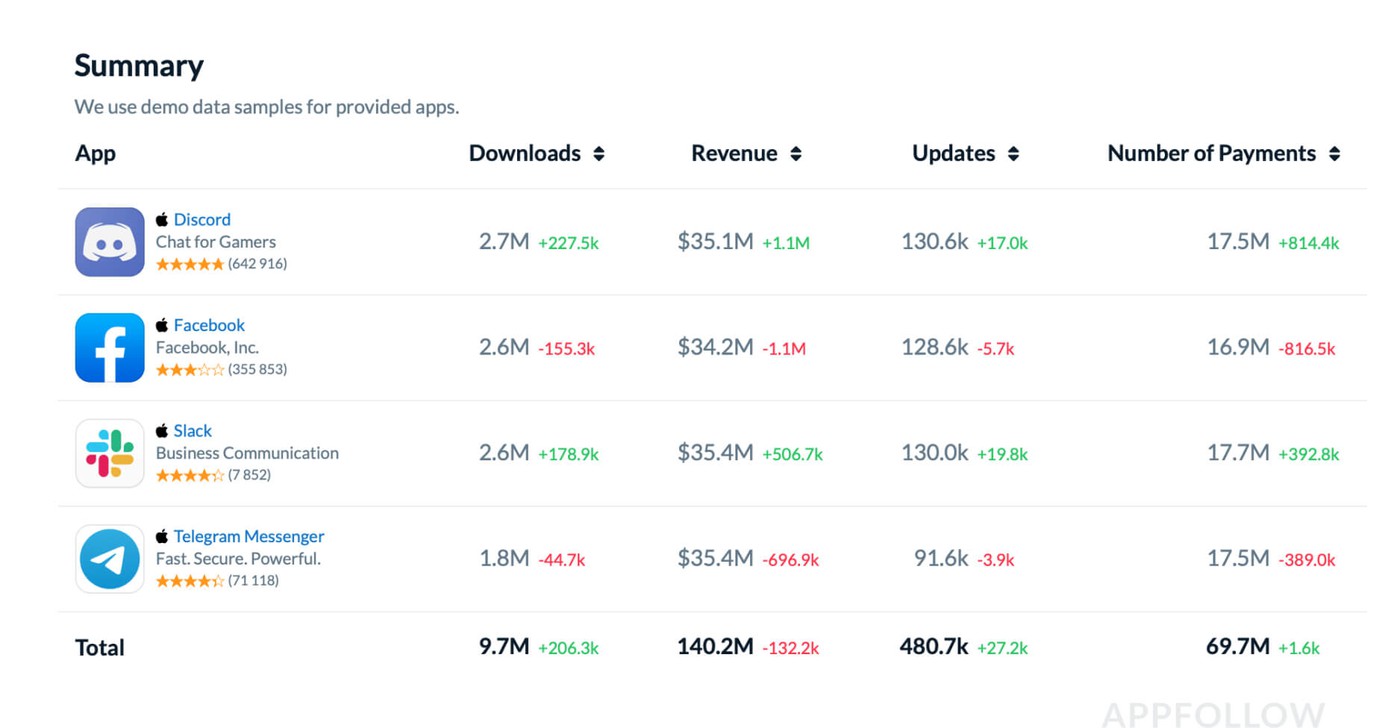Click Discord's star rating
The image size is (1400, 728).
[190, 264]
